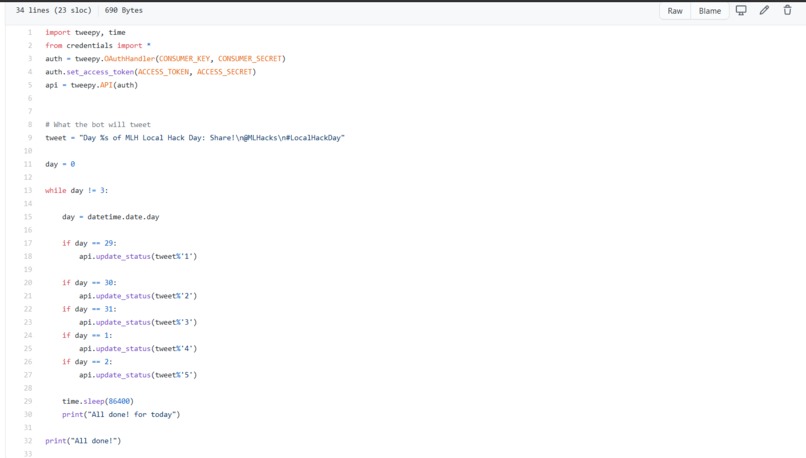The image size is (806, 458).
Task: Click the final print("All done!") line
Action: [83, 441]
